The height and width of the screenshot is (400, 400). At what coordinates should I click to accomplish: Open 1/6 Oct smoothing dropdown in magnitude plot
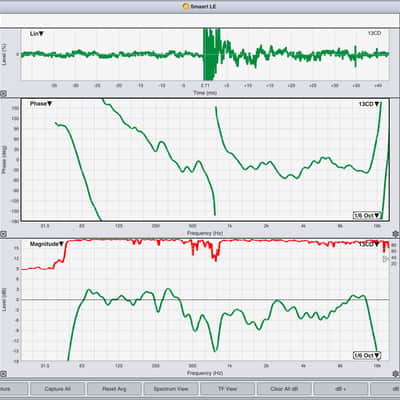tap(367, 355)
